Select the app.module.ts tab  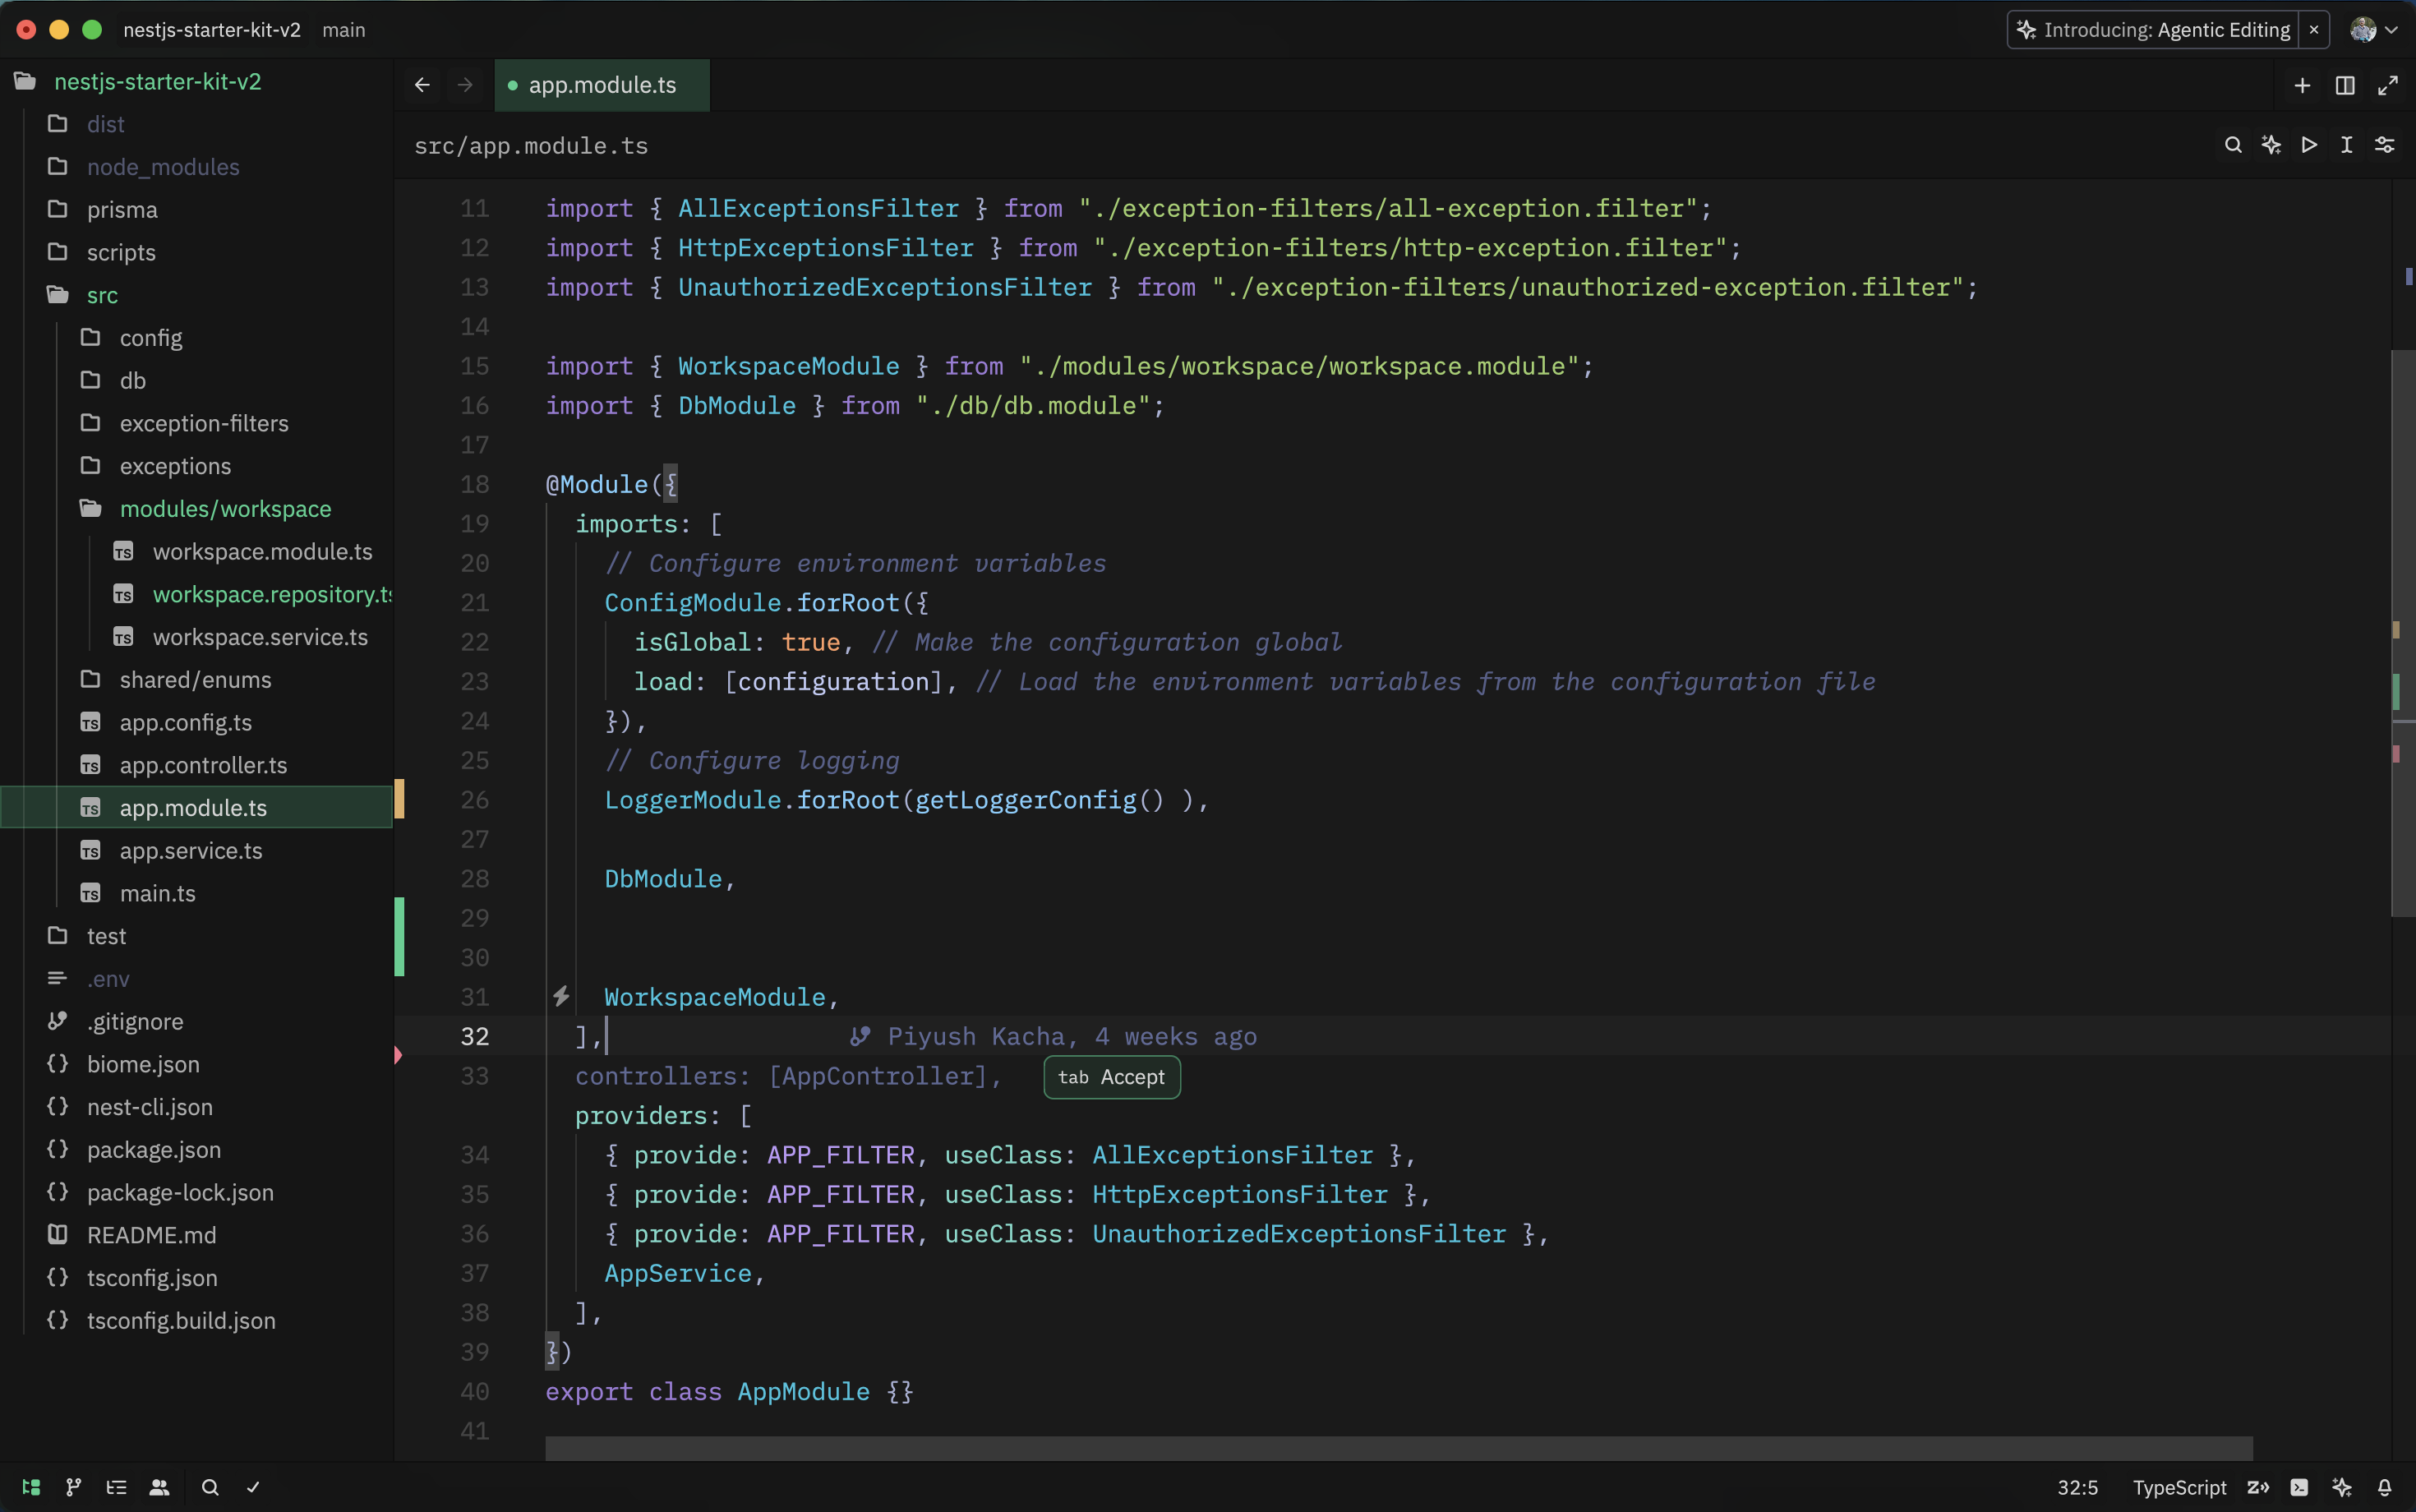coord(601,86)
